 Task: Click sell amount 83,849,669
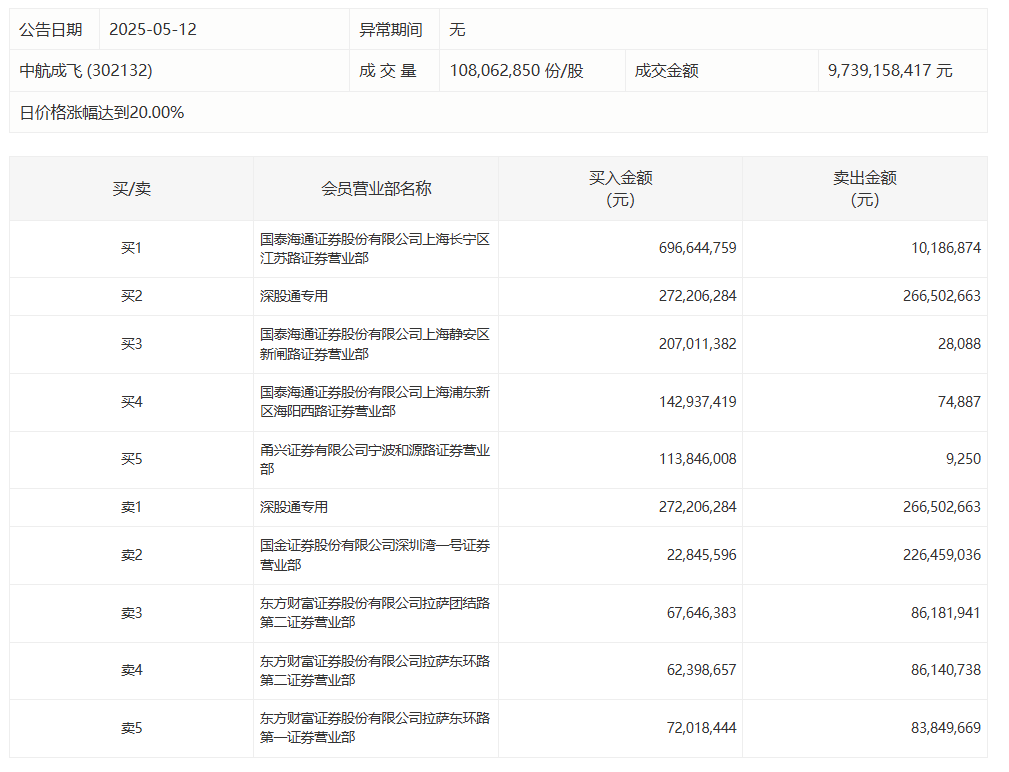(945, 728)
